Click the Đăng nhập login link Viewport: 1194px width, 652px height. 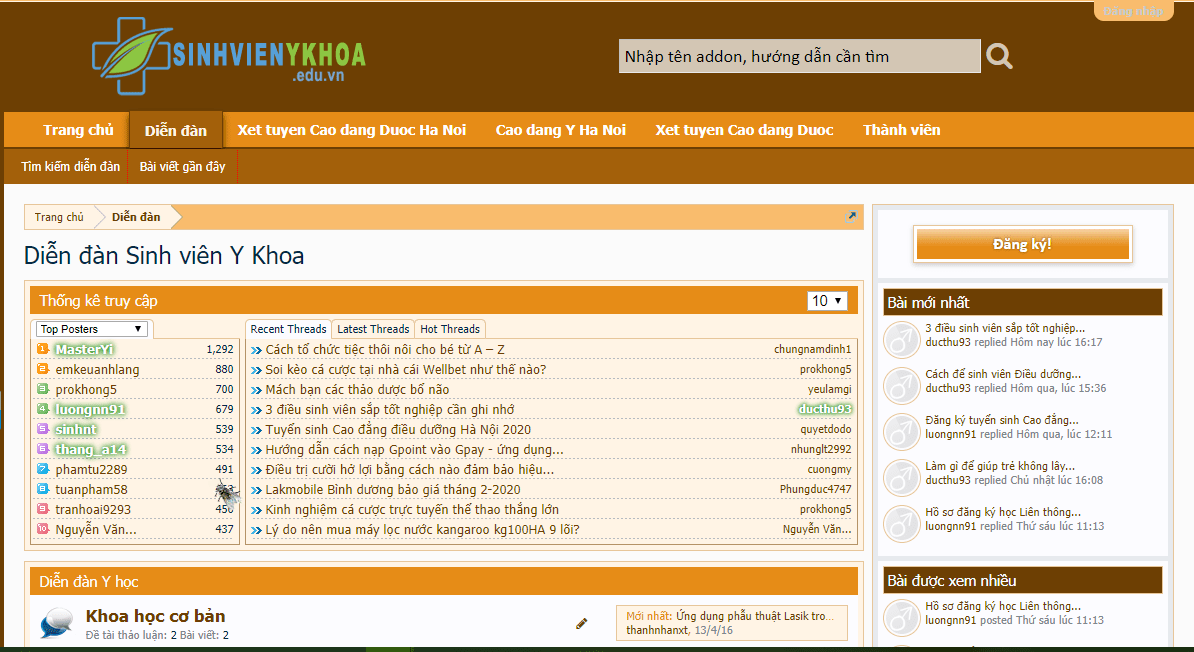(x=1133, y=12)
